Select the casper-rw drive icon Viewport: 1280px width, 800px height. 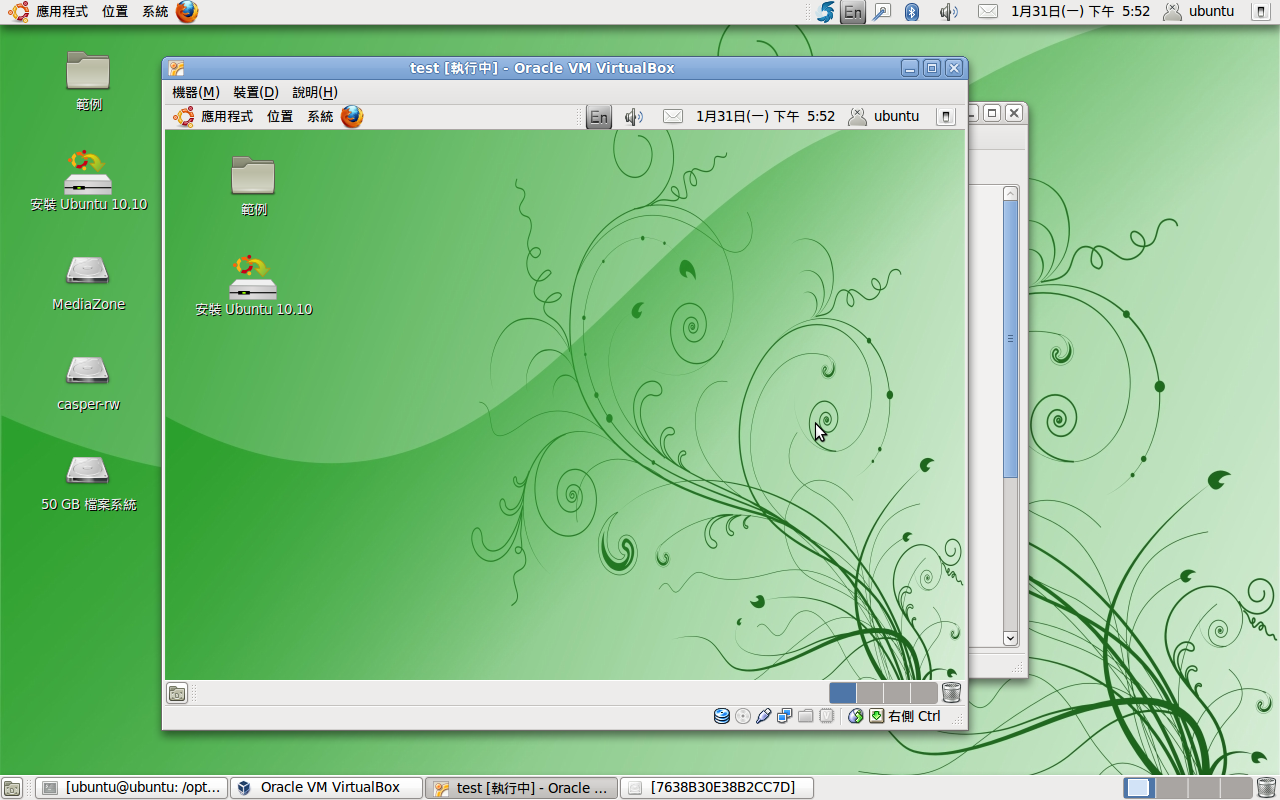click(89, 383)
